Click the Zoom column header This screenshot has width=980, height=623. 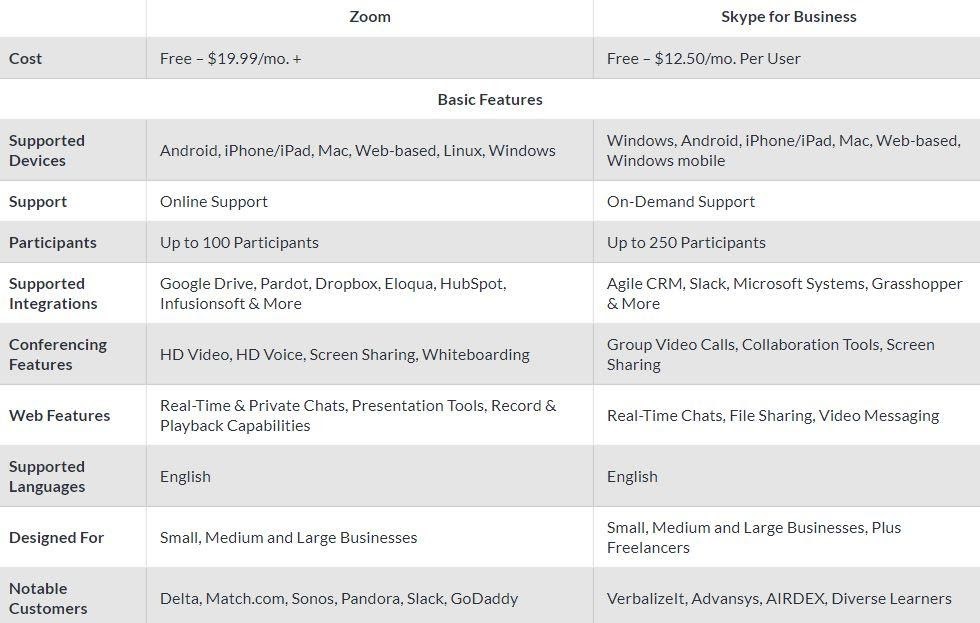(370, 17)
